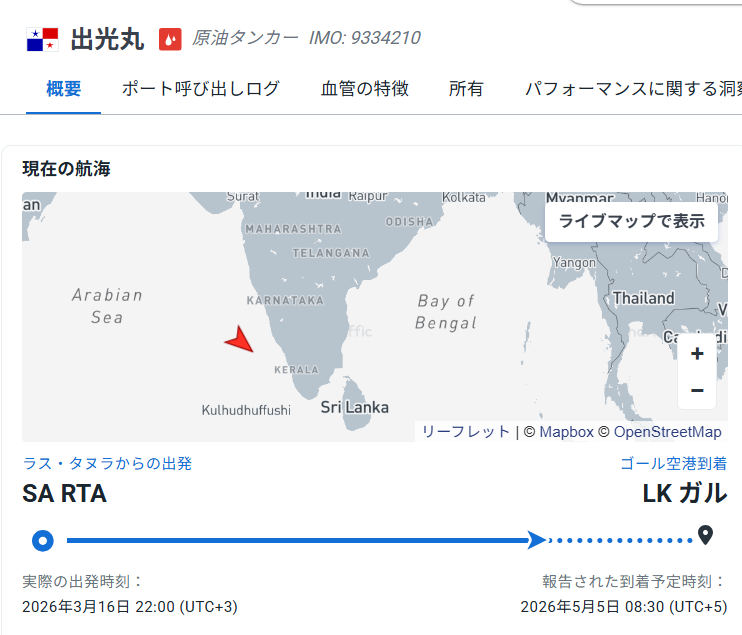Image resolution: width=742 pixels, height=635 pixels.
Task: Click the 現在の航海 heading
Action: (x=66, y=168)
